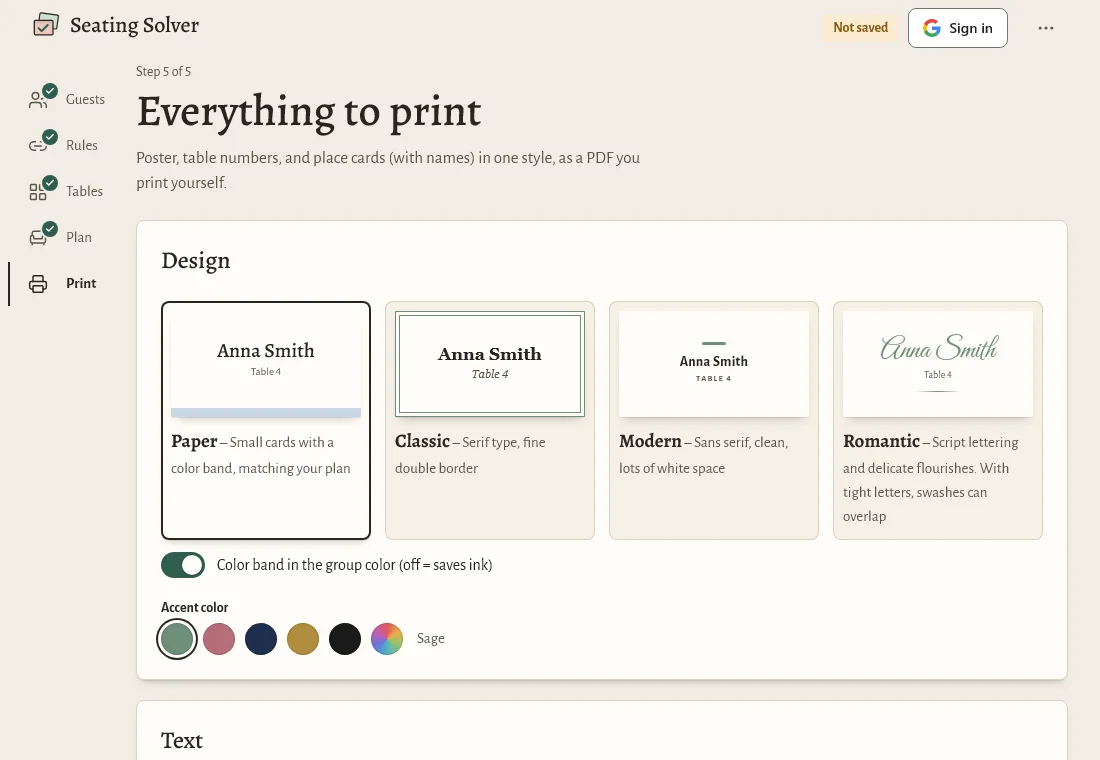
Task: Choose the black accent color
Action: (345, 639)
